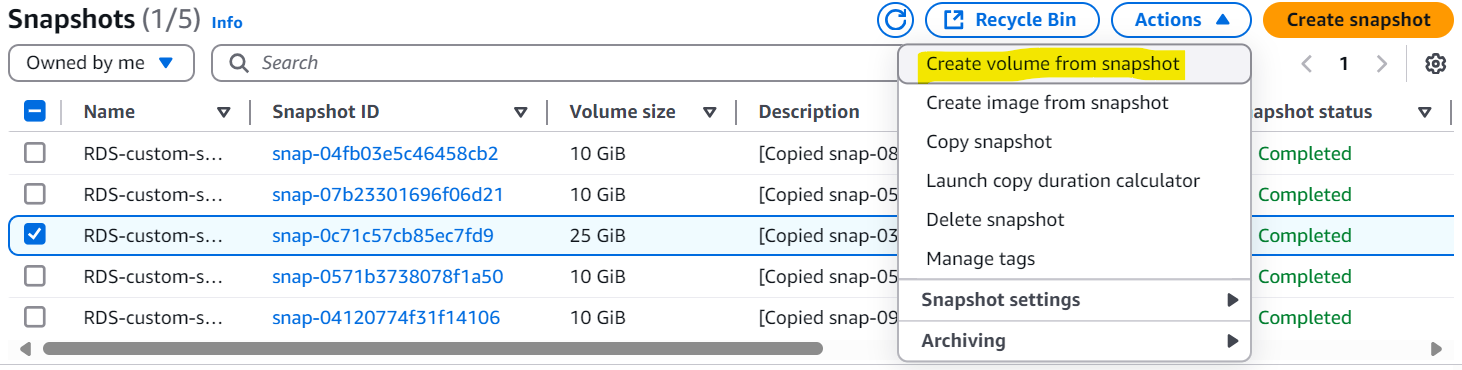Select checkbox for snap-04fb03e5c46458cb2 row

point(35,153)
